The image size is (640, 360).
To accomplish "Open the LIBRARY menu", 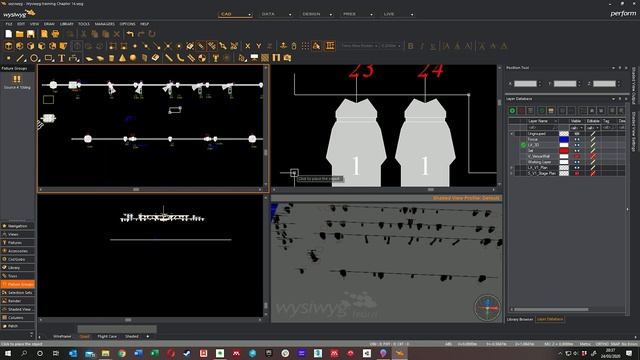I will pyautogui.click(x=67, y=24).
